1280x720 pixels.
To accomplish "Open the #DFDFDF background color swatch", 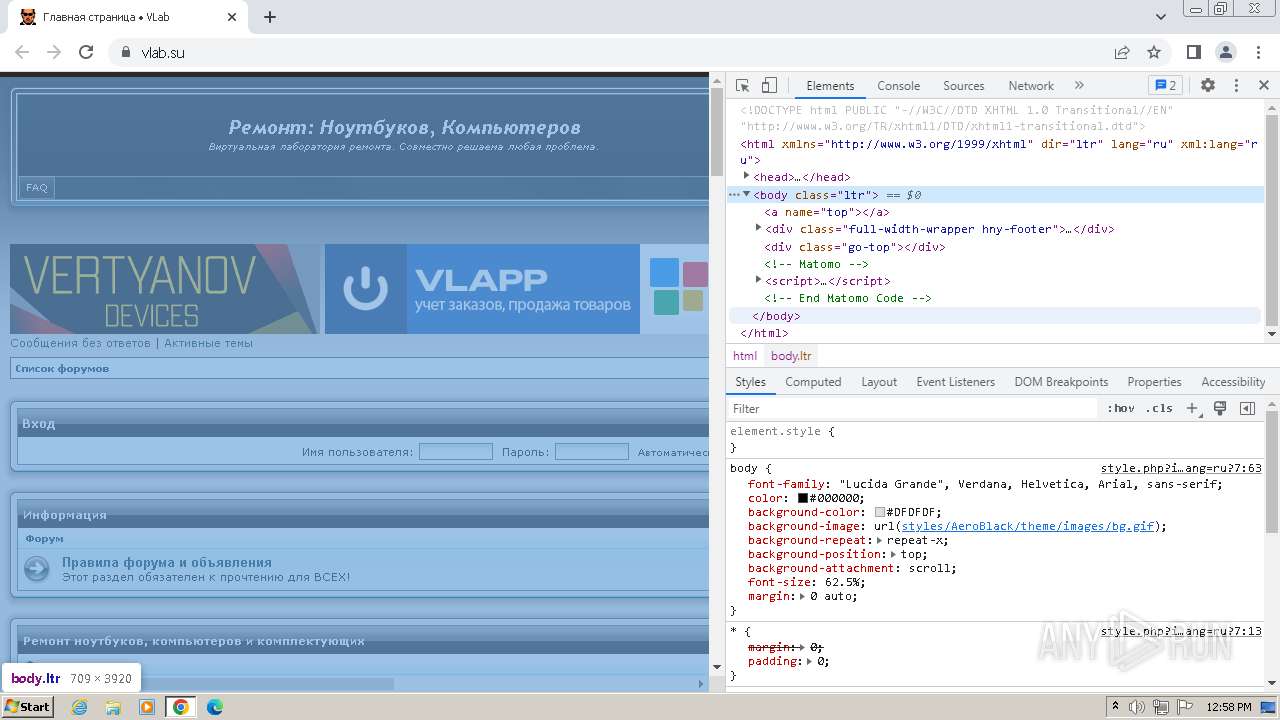I will (880, 512).
